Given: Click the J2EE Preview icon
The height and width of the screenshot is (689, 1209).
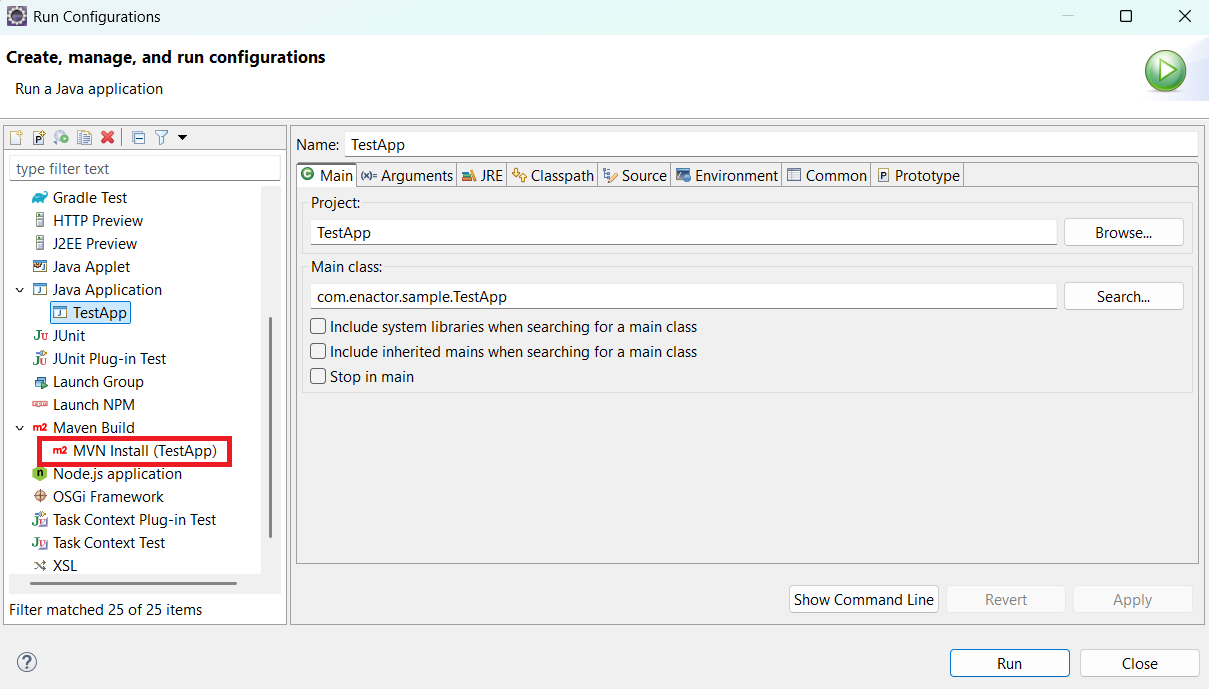Looking at the screenshot, I should 40,244.
